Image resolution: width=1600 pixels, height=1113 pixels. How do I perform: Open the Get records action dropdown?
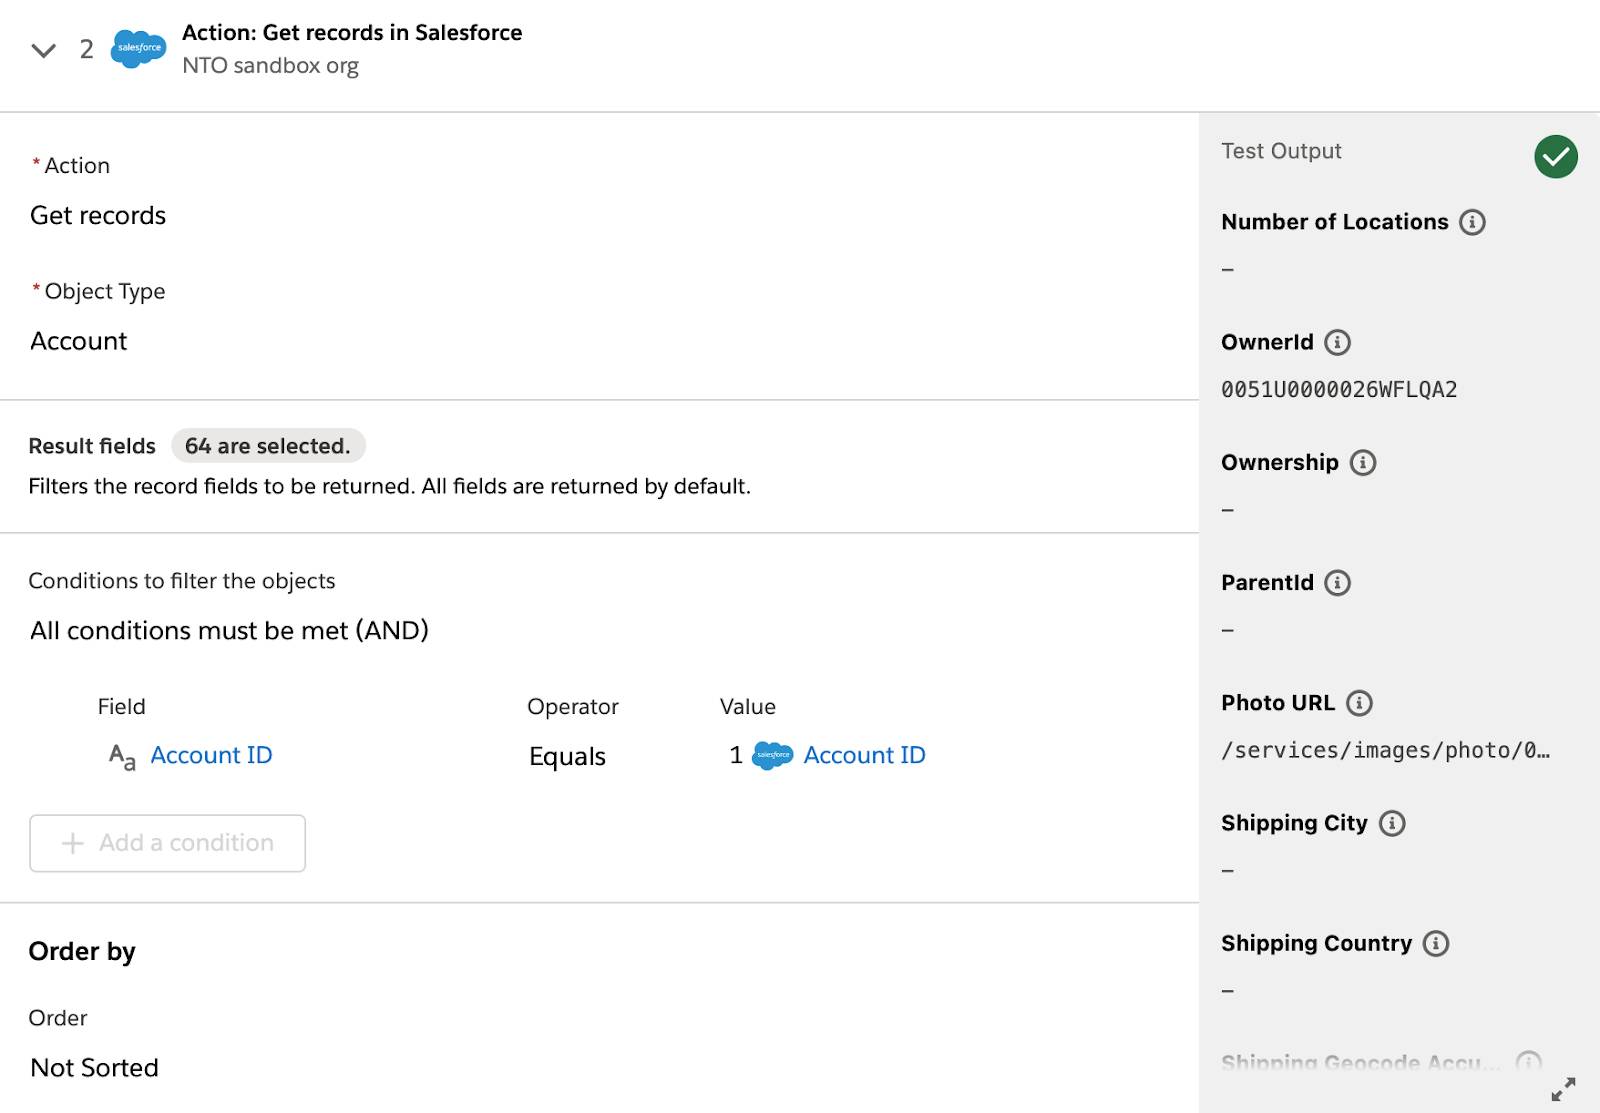[x=98, y=216]
